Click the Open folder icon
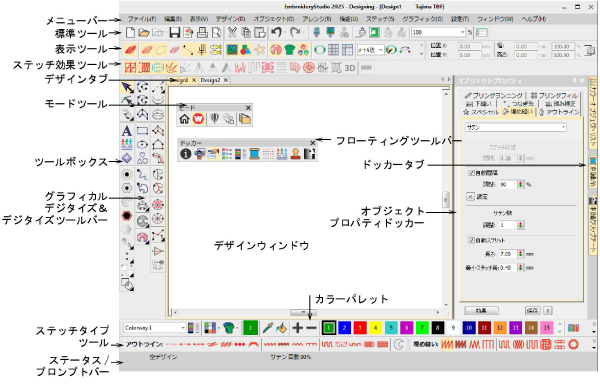Viewport: 600px width, 384px height. coord(144,33)
